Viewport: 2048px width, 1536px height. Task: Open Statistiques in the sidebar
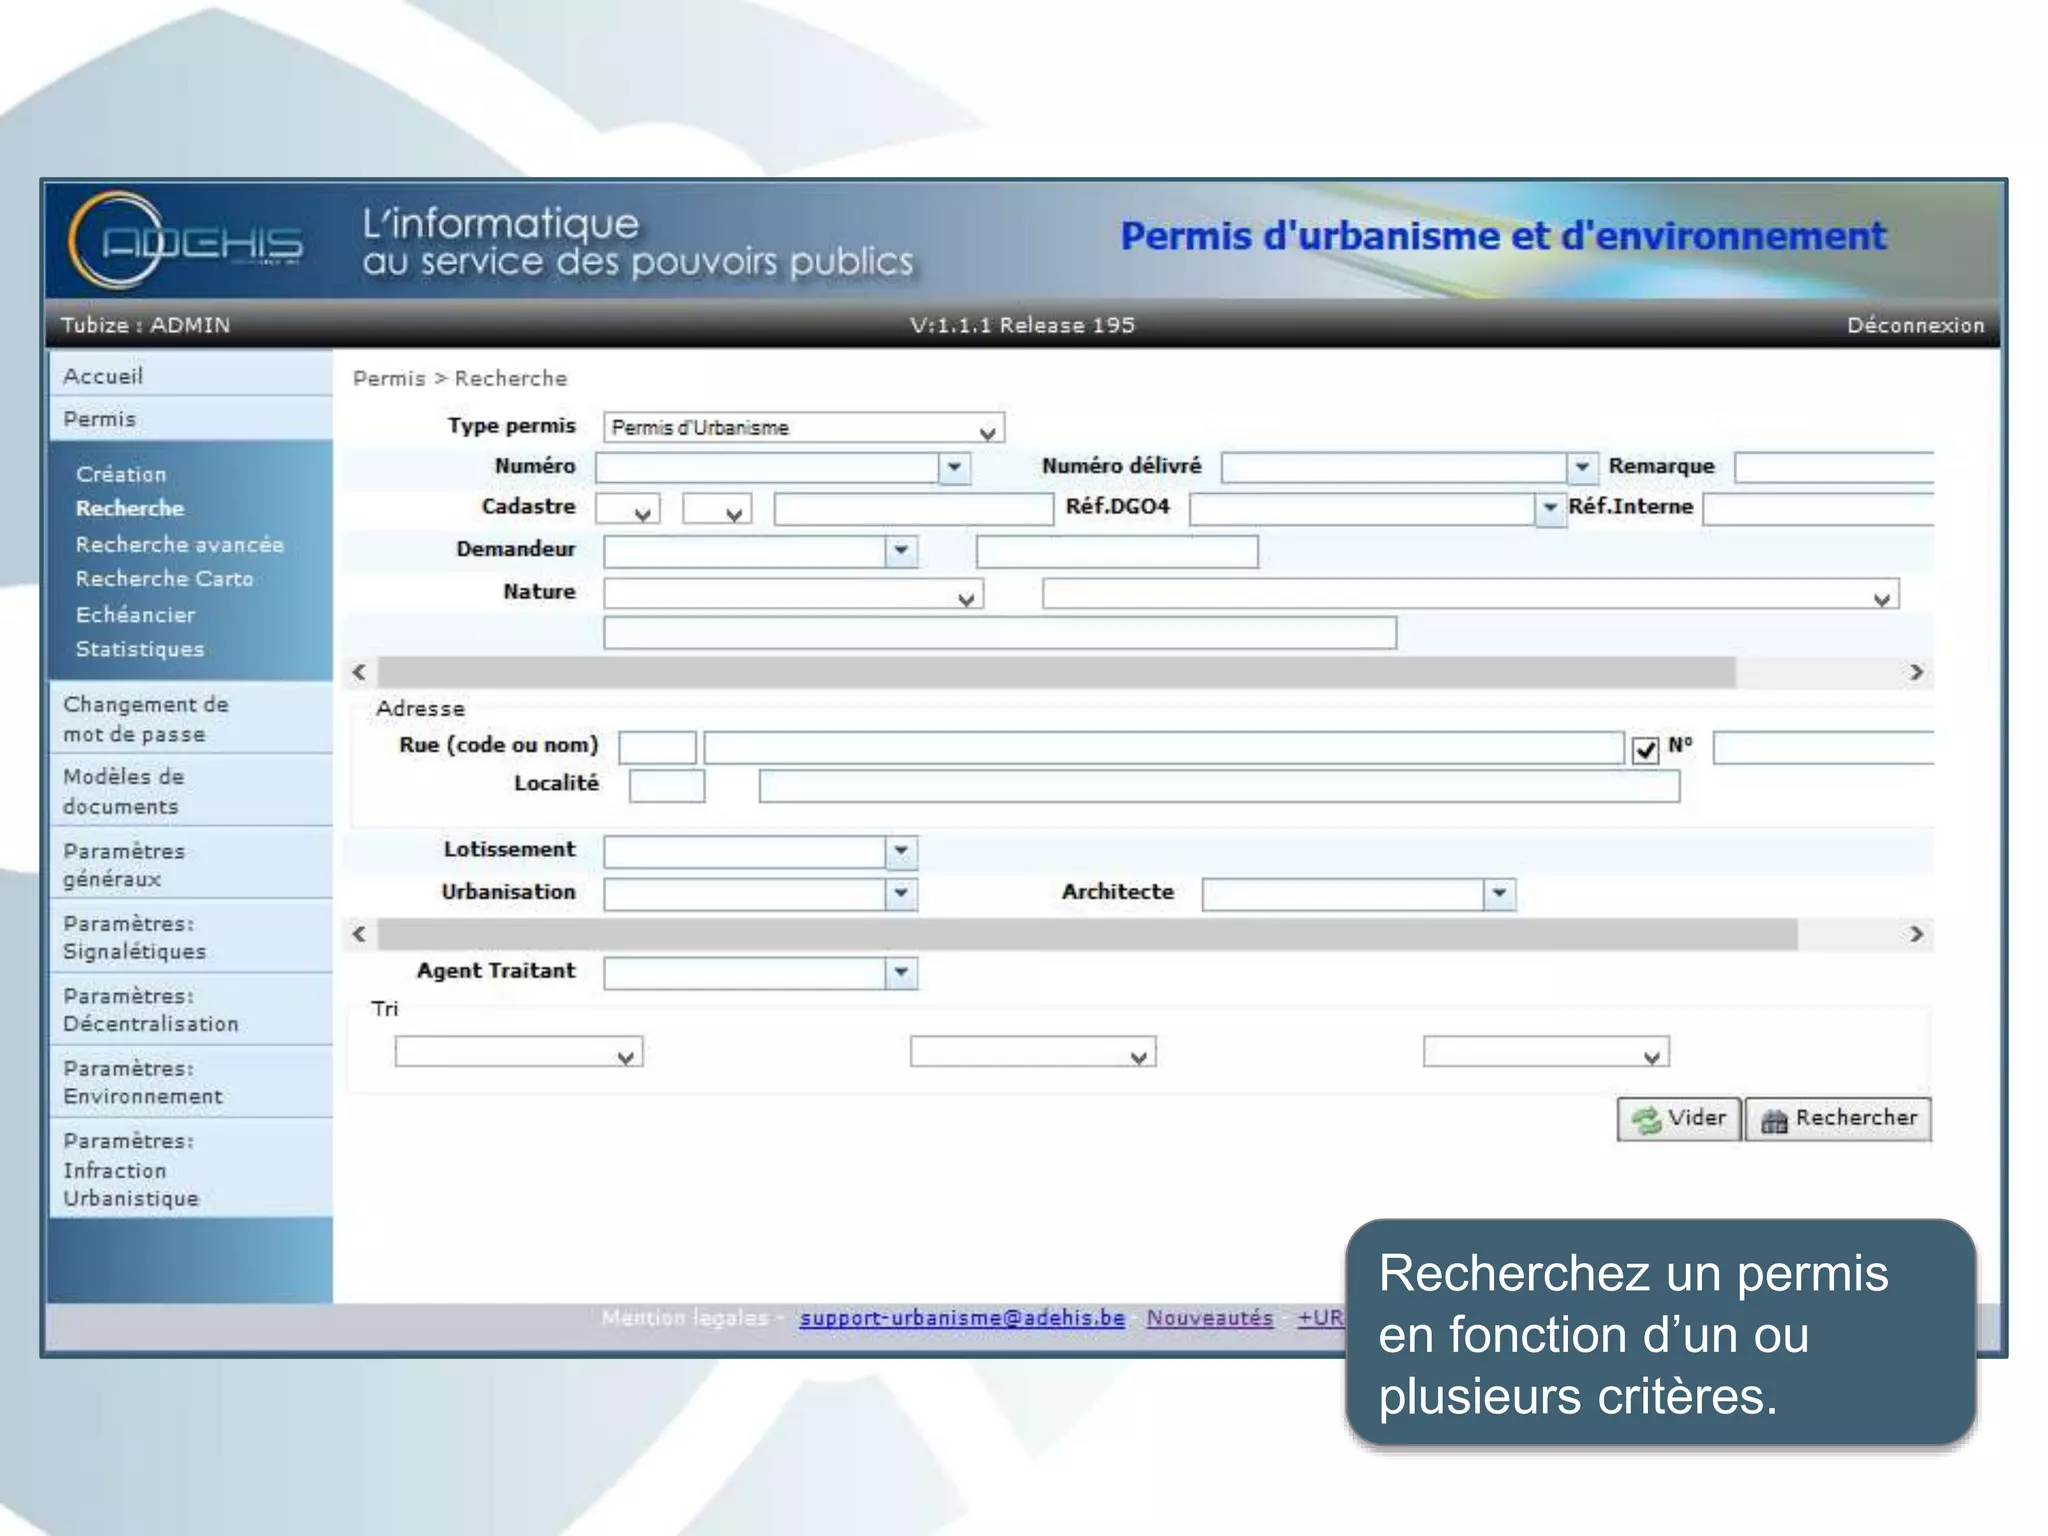(x=140, y=649)
